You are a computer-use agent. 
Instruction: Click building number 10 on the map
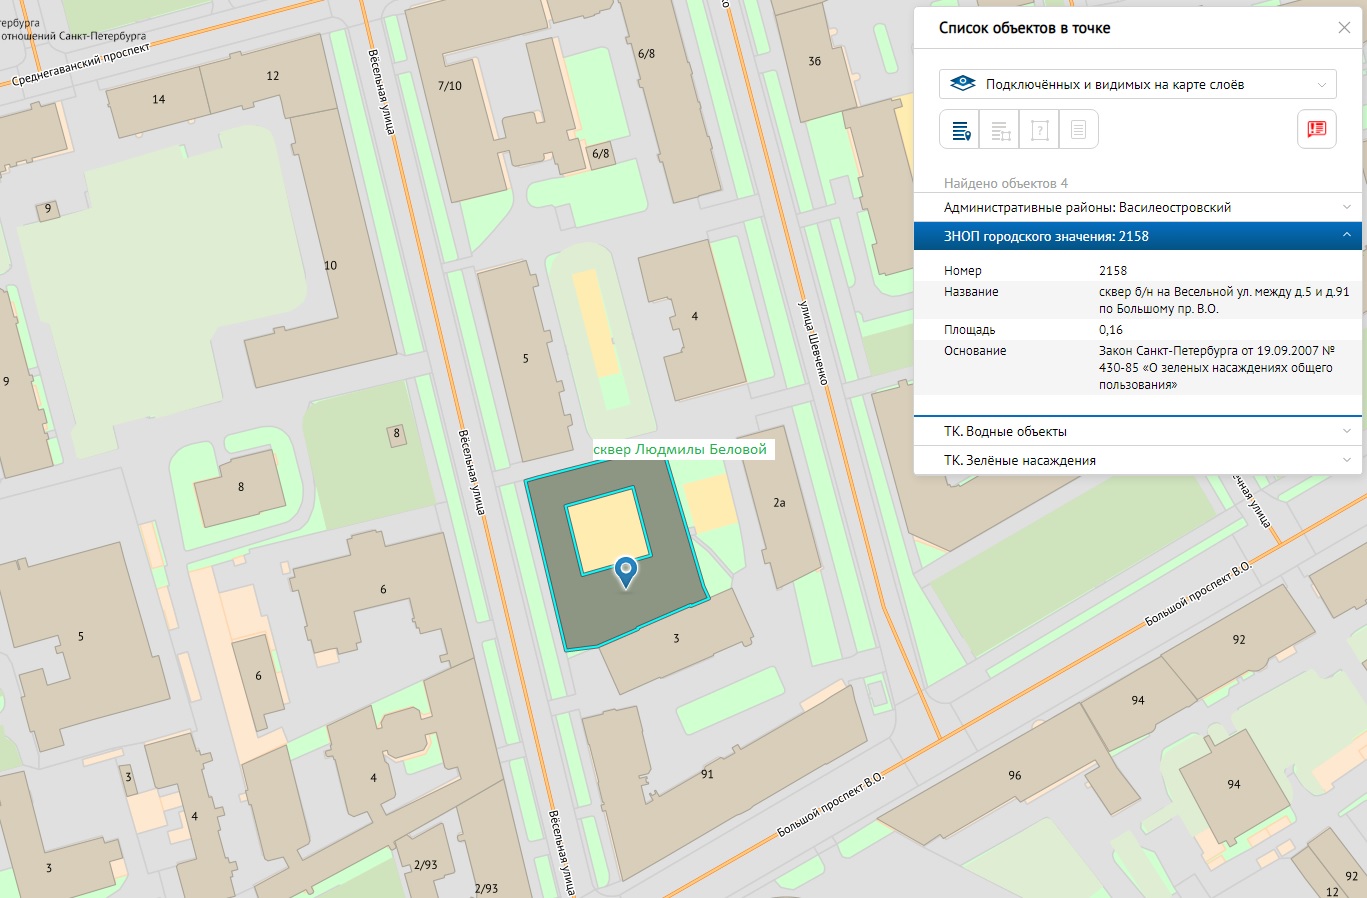(x=330, y=265)
